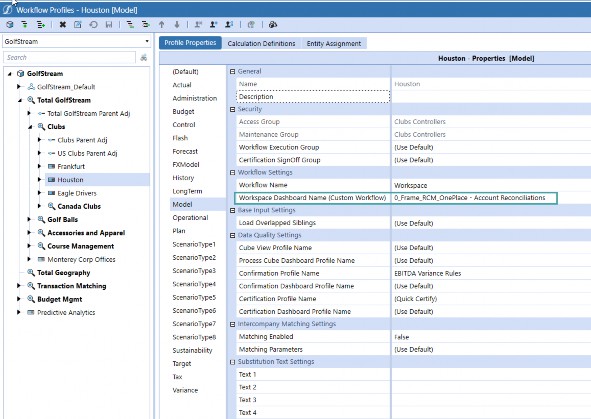Open the Entity Assignment tab

[334, 43]
